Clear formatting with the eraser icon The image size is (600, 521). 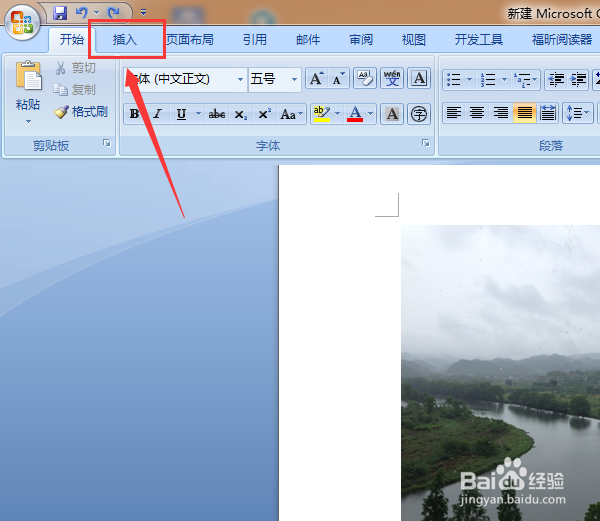365,78
